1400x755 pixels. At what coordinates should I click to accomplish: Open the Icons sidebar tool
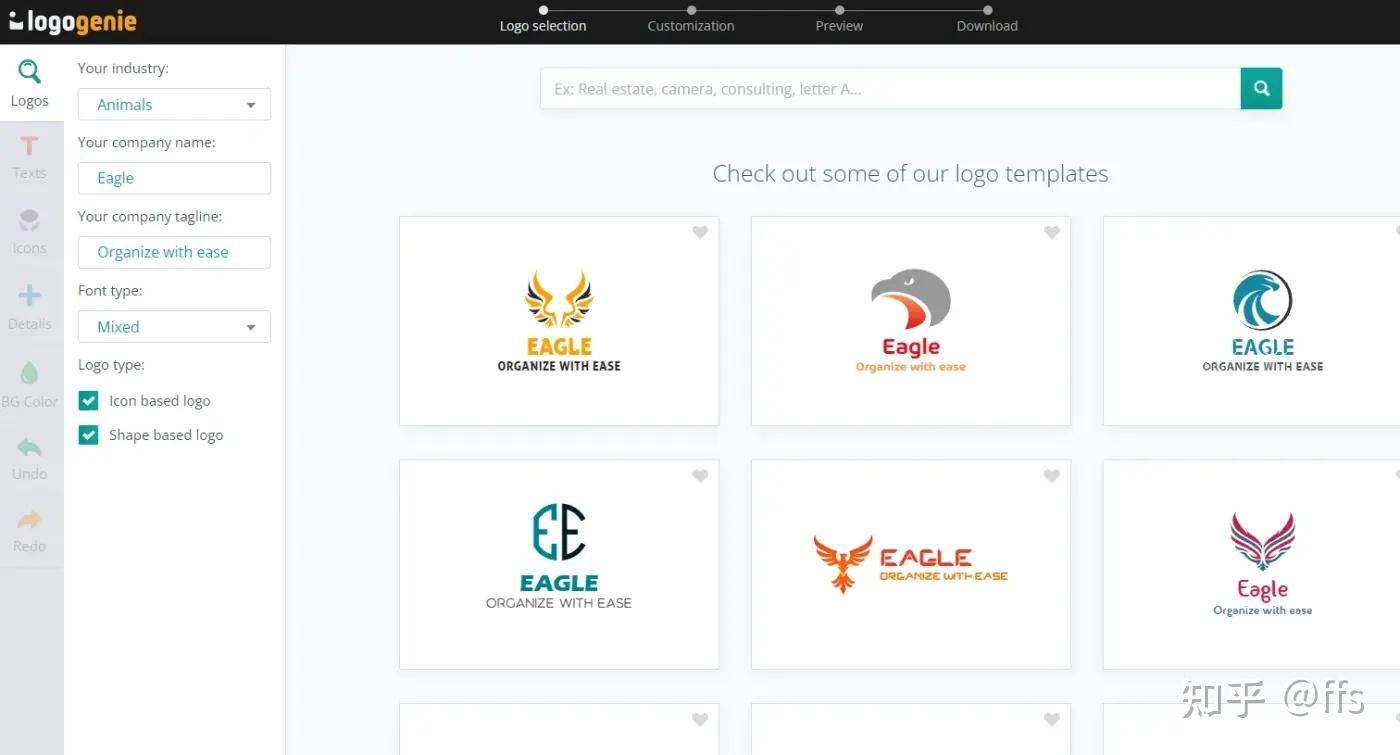pyautogui.click(x=30, y=231)
